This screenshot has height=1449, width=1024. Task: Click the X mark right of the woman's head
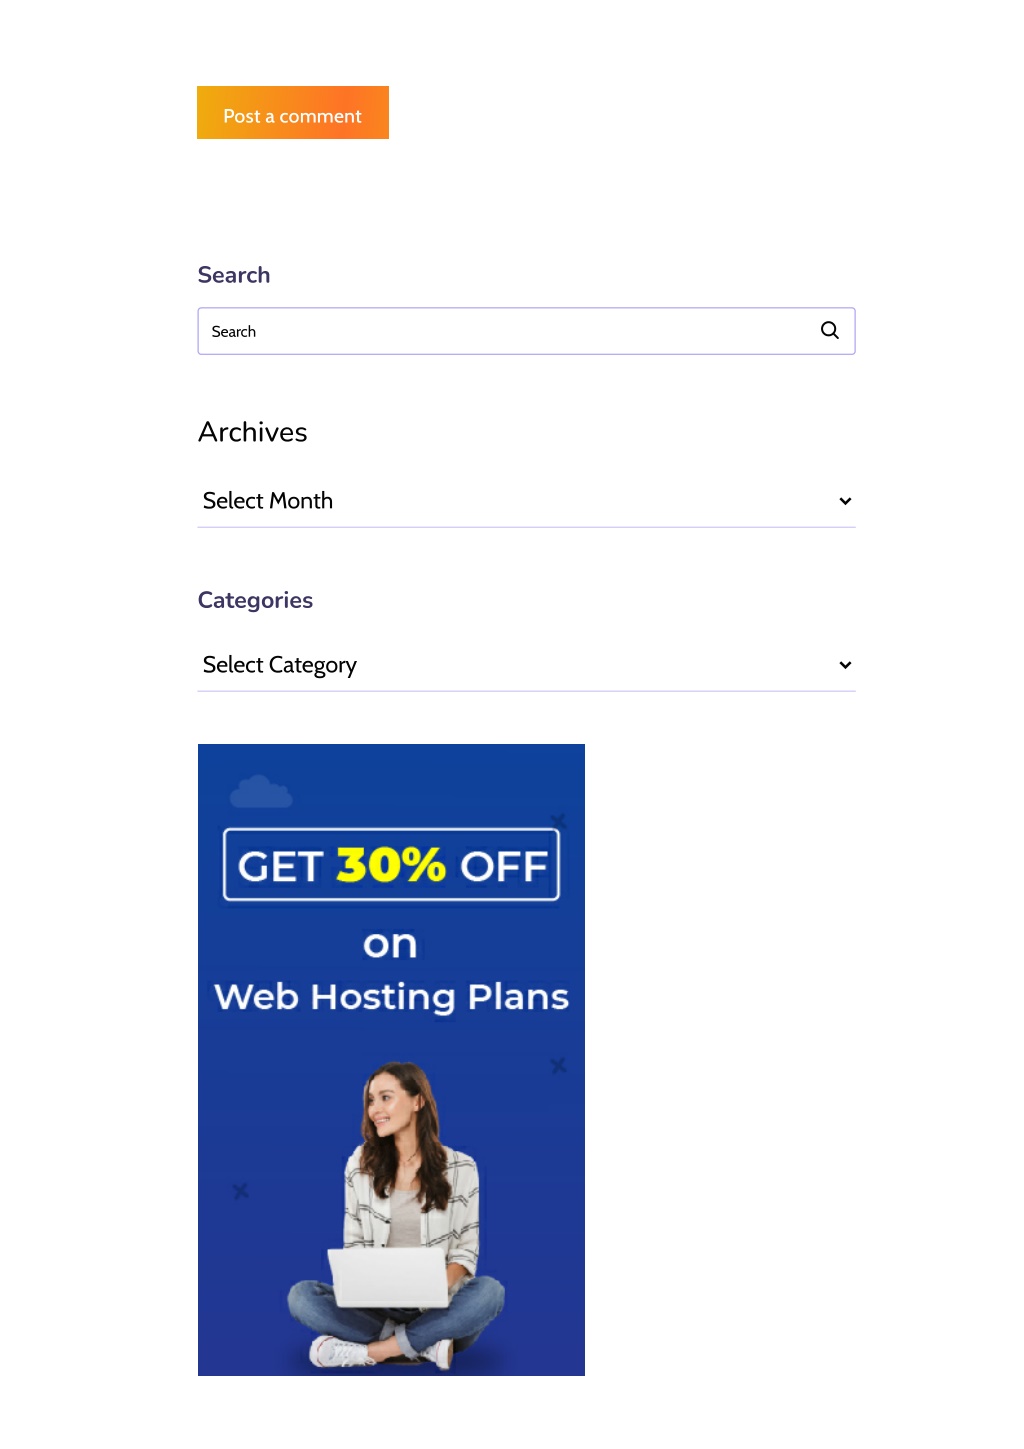[x=558, y=1066]
